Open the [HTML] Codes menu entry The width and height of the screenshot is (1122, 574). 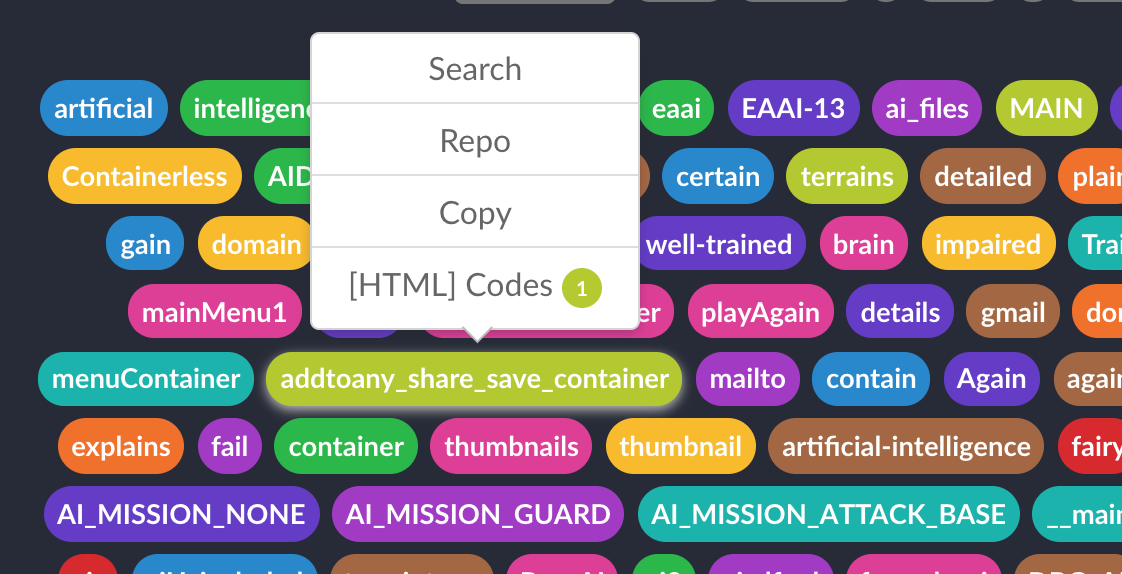pyautogui.click(x=474, y=287)
